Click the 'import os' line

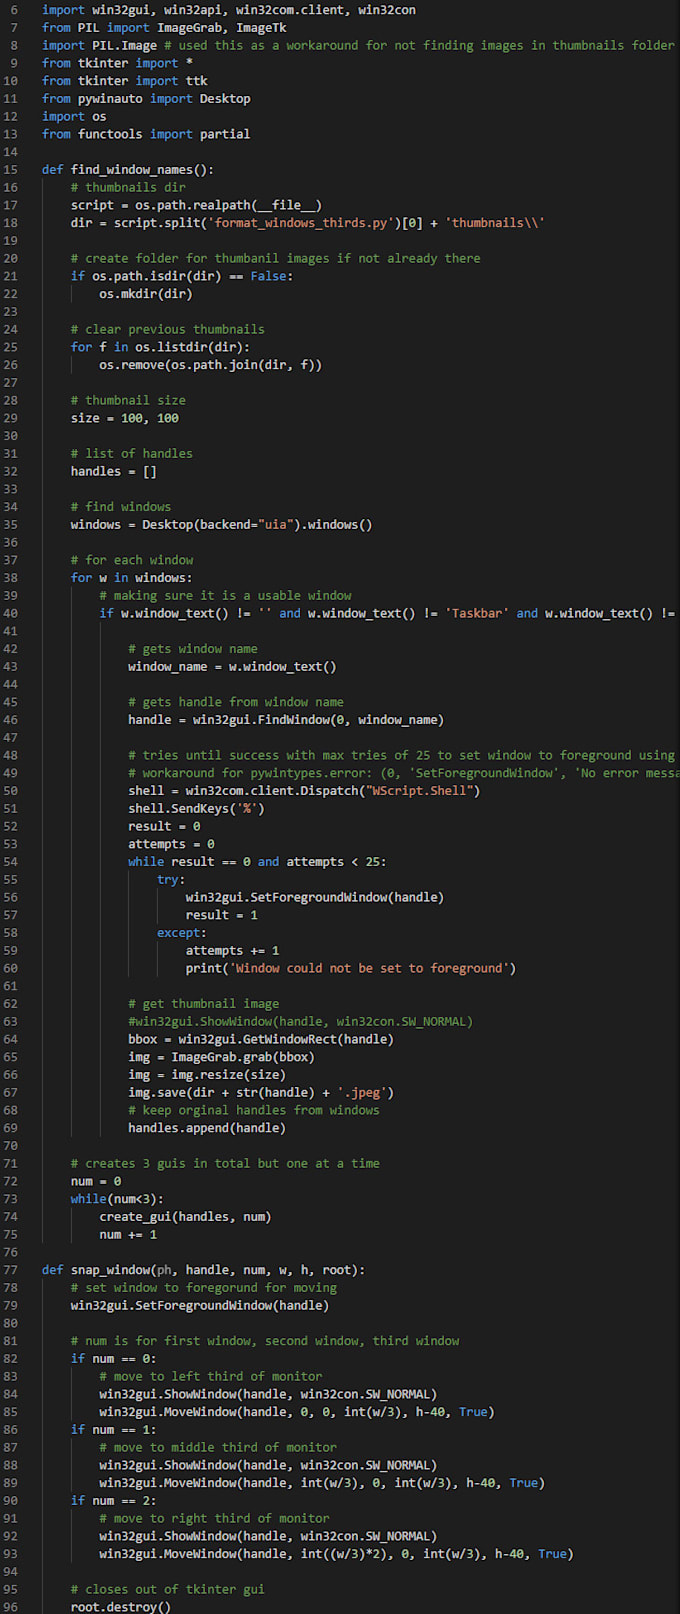point(74,117)
